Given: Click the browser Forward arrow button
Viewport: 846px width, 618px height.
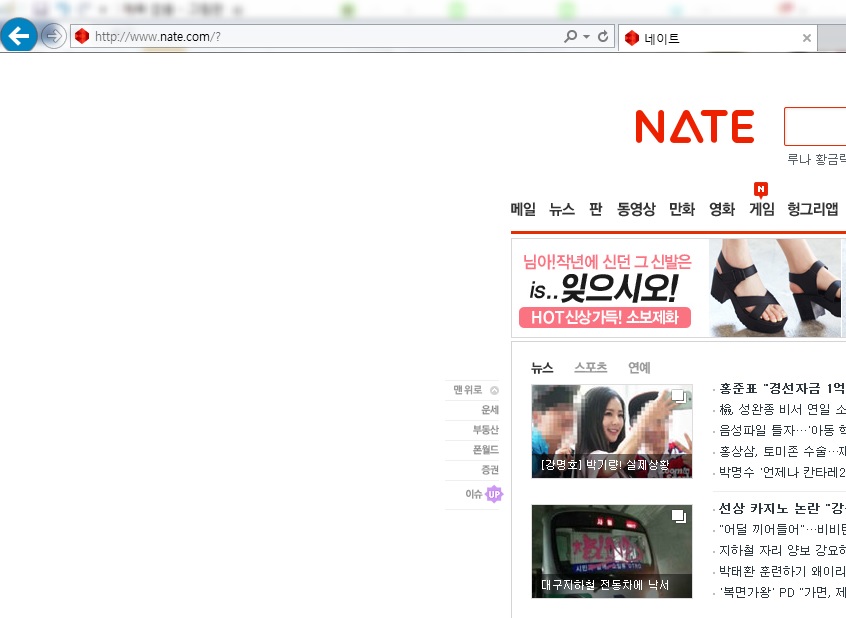Looking at the screenshot, I should coord(53,36).
